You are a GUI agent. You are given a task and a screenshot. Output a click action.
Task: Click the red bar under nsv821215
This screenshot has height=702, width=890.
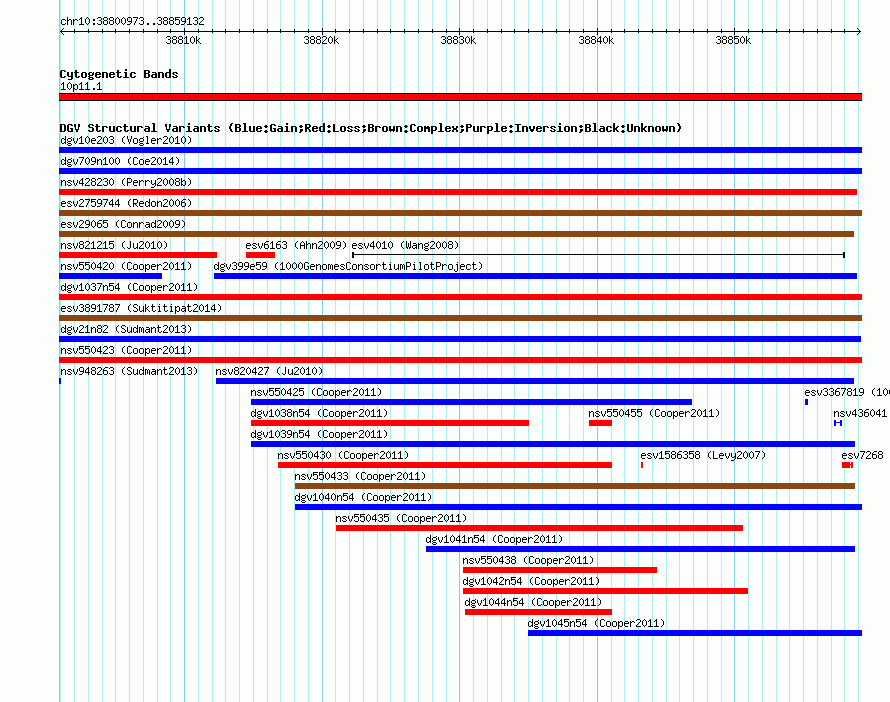(138, 255)
